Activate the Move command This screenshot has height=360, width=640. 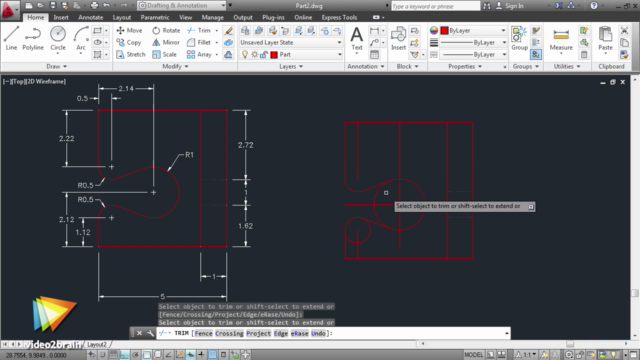(129, 31)
